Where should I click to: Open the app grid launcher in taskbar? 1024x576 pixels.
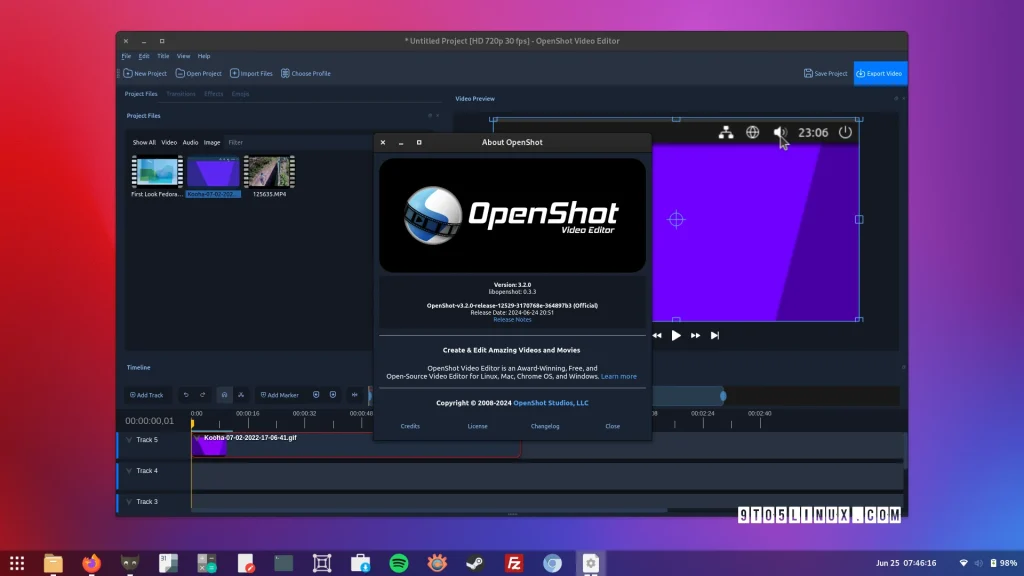17,563
